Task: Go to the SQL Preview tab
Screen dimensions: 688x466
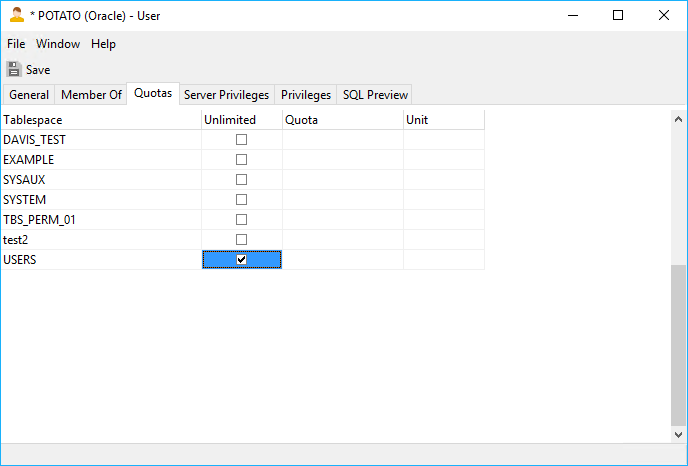Action: coord(375,95)
